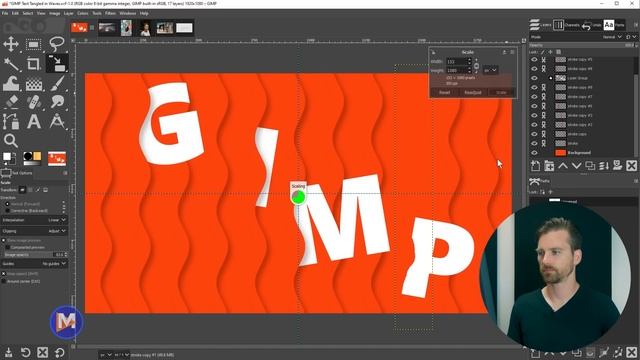Toggle visibility of the Layer Group
The width and height of the screenshot is (640, 360).
534,78
